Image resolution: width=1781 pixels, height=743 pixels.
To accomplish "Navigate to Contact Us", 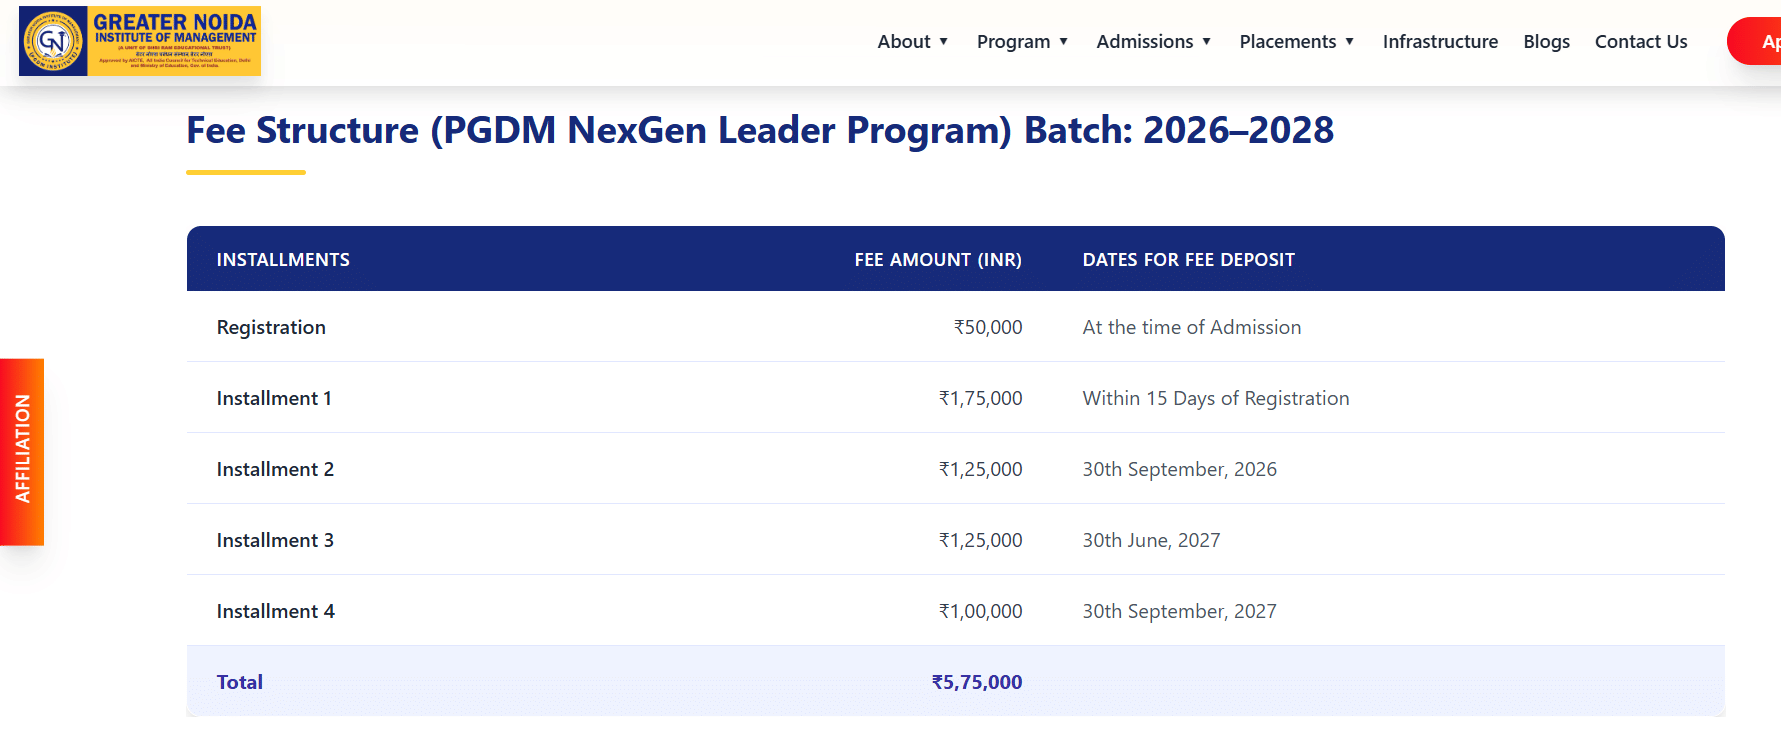I will click(1640, 42).
